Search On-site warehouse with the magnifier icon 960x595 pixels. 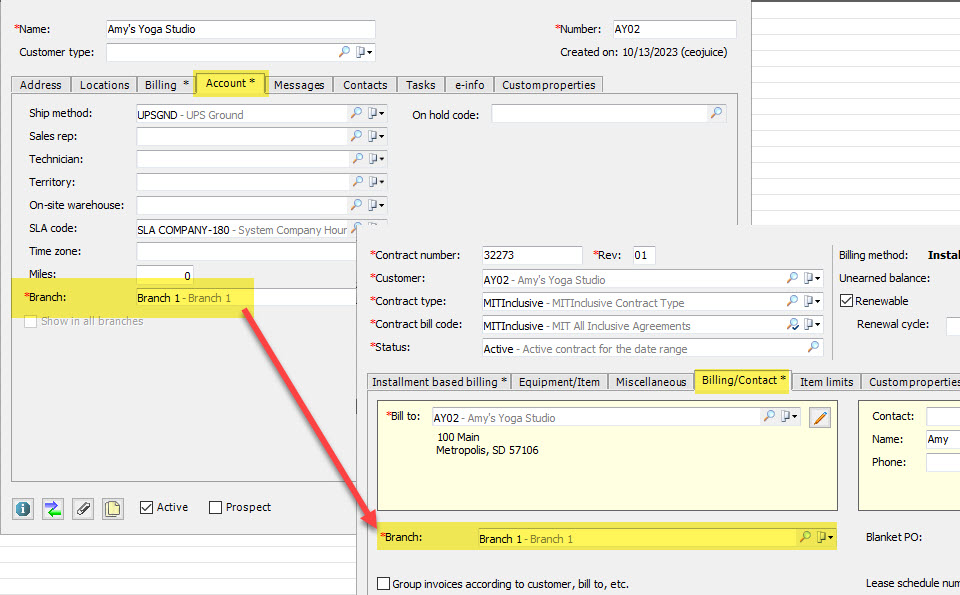click(356, 204)
